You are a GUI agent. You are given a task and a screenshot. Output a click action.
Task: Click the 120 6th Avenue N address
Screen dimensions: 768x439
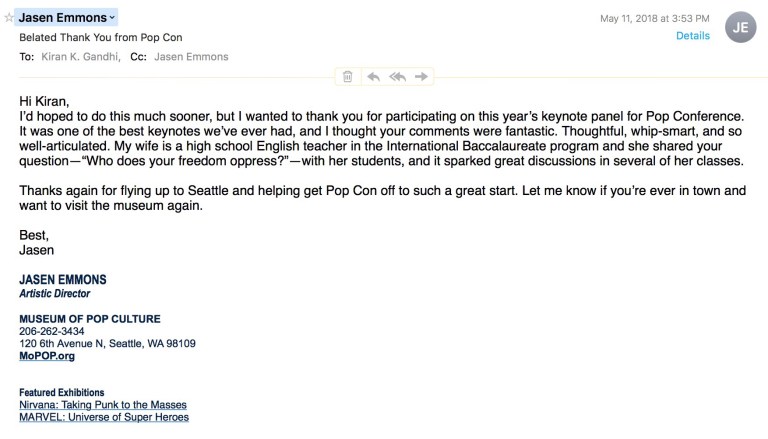pyautogui.click(x=107, y=343)
